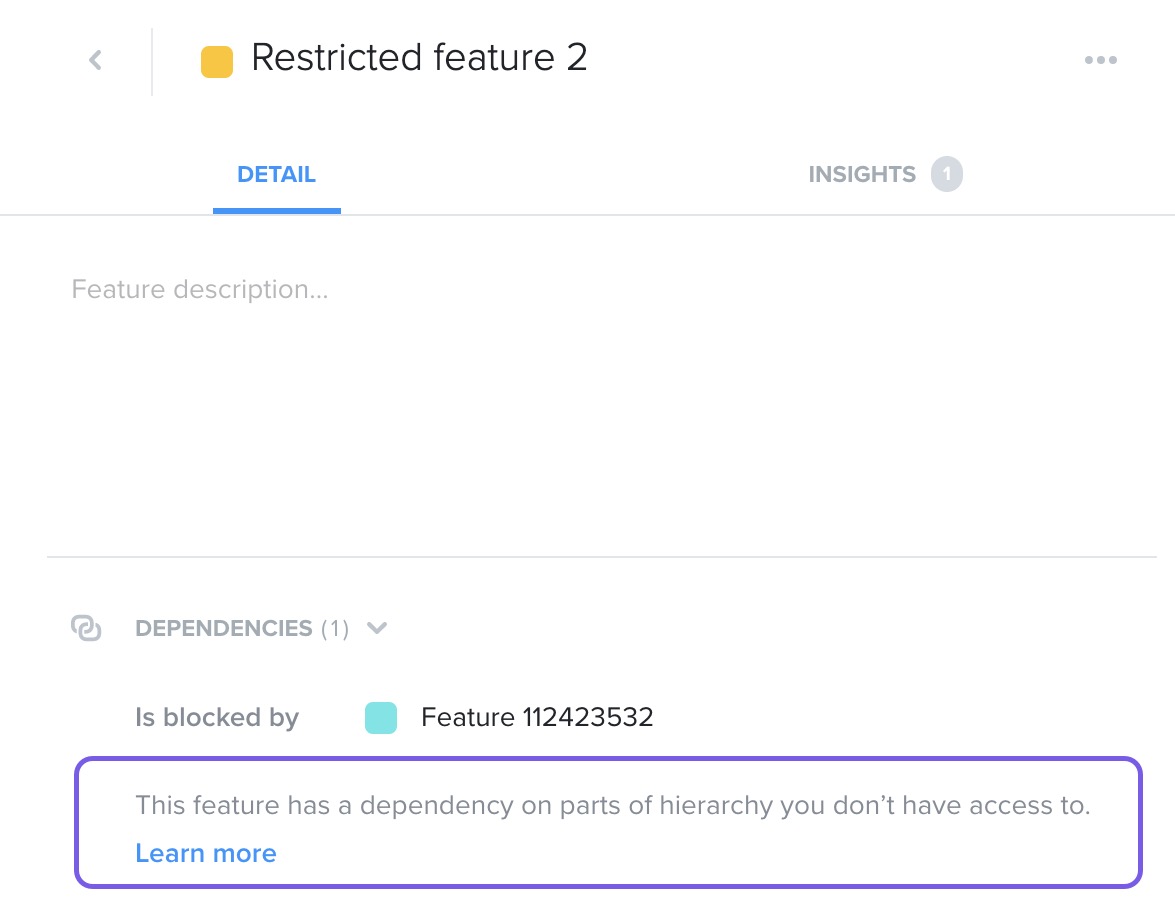Follow the Learn more link

[206, 853]
